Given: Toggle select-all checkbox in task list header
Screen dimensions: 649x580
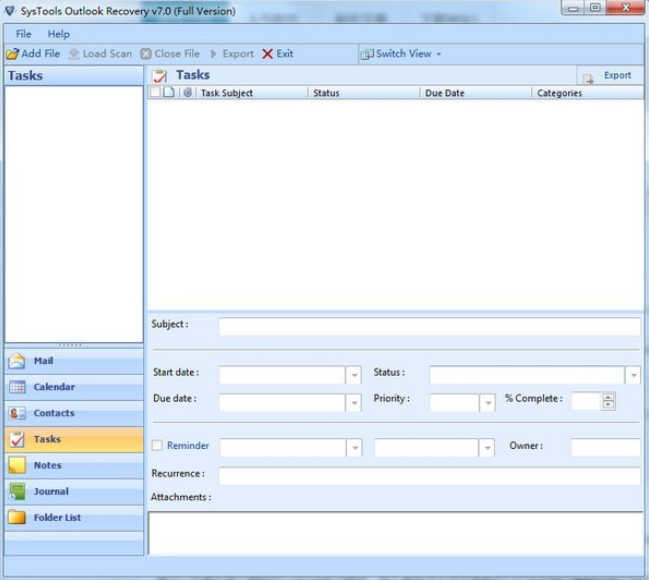Looking at the screenshot, I should 155,93.
